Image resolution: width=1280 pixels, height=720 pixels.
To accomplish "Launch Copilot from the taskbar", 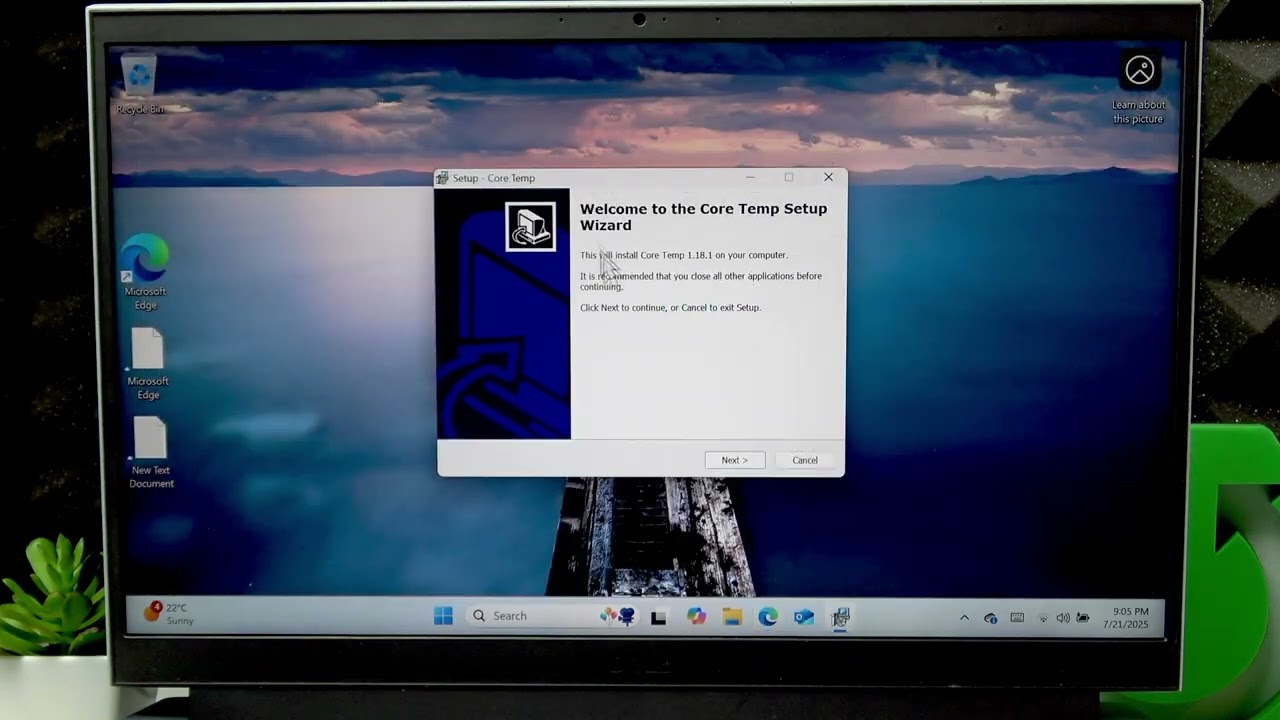I will click(696, 617).
